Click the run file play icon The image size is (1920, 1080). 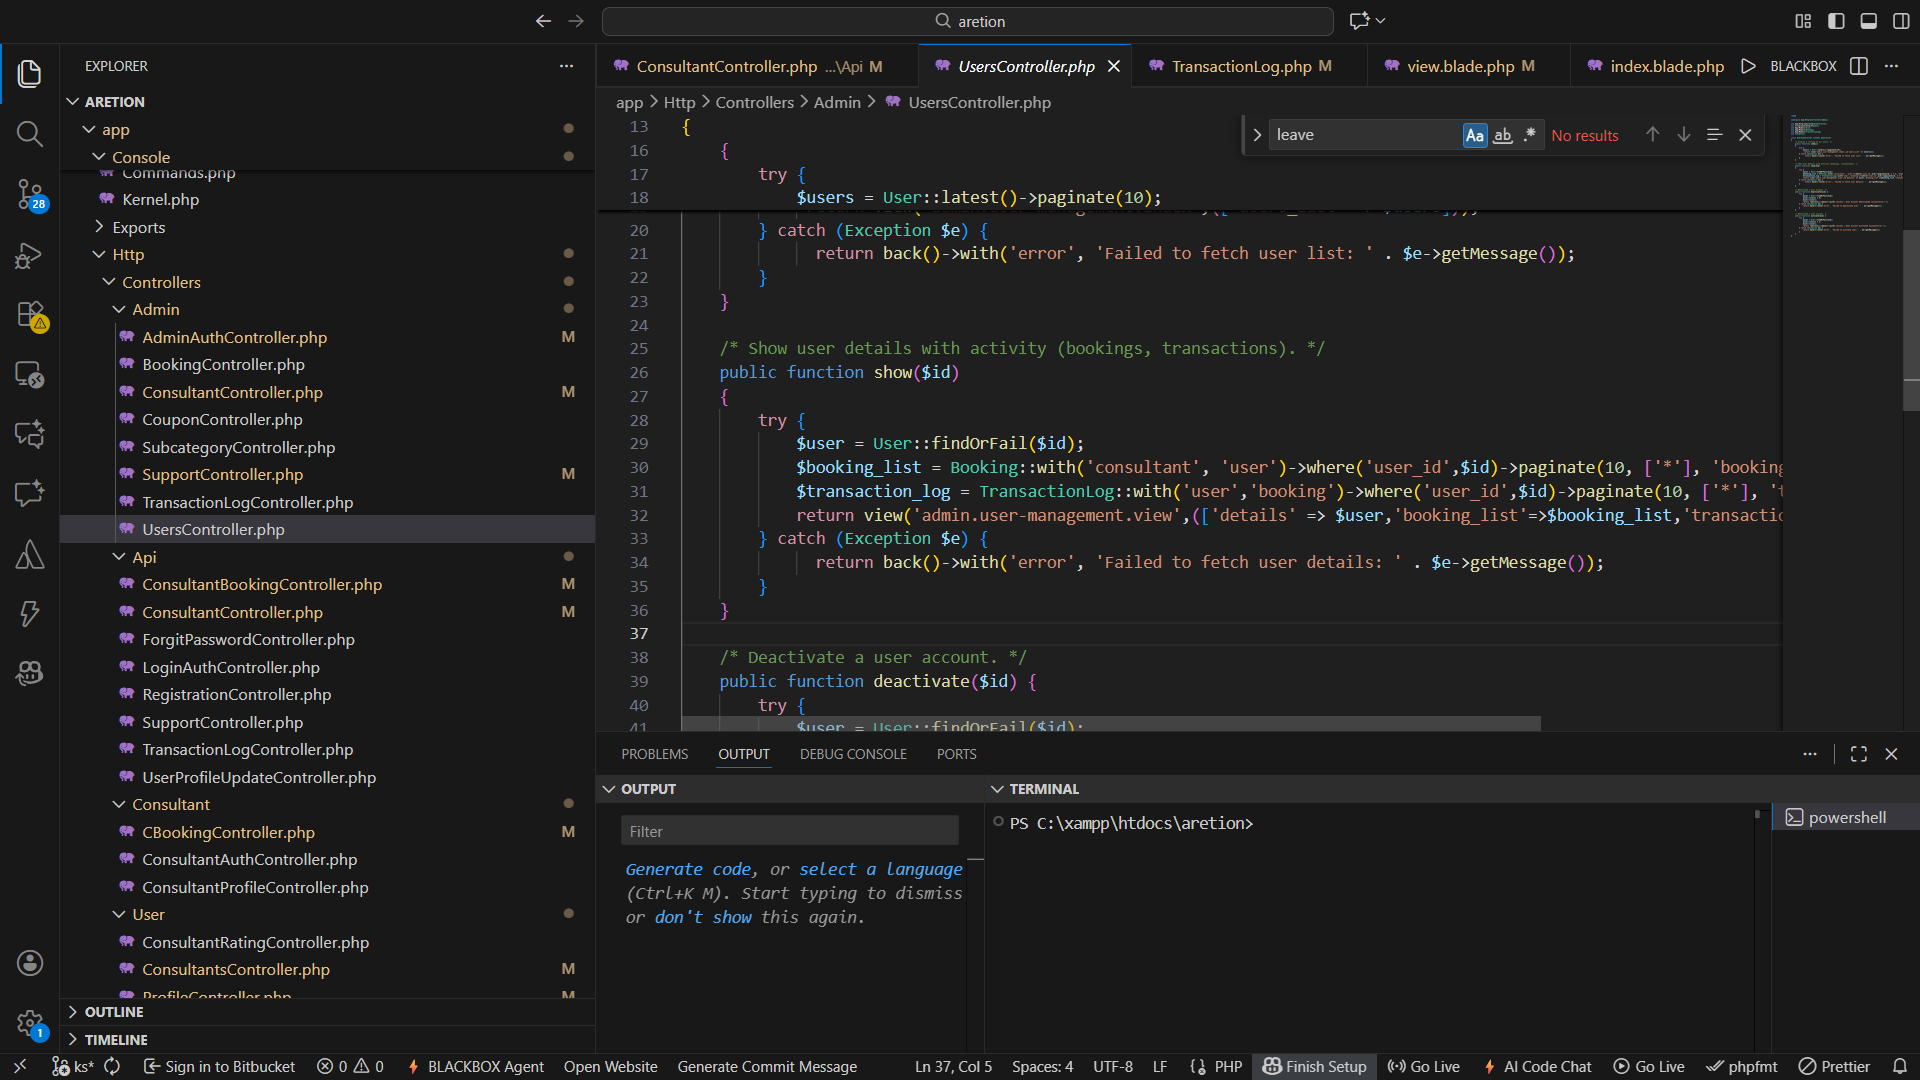pyautogui.click(x=1748, y=66)
